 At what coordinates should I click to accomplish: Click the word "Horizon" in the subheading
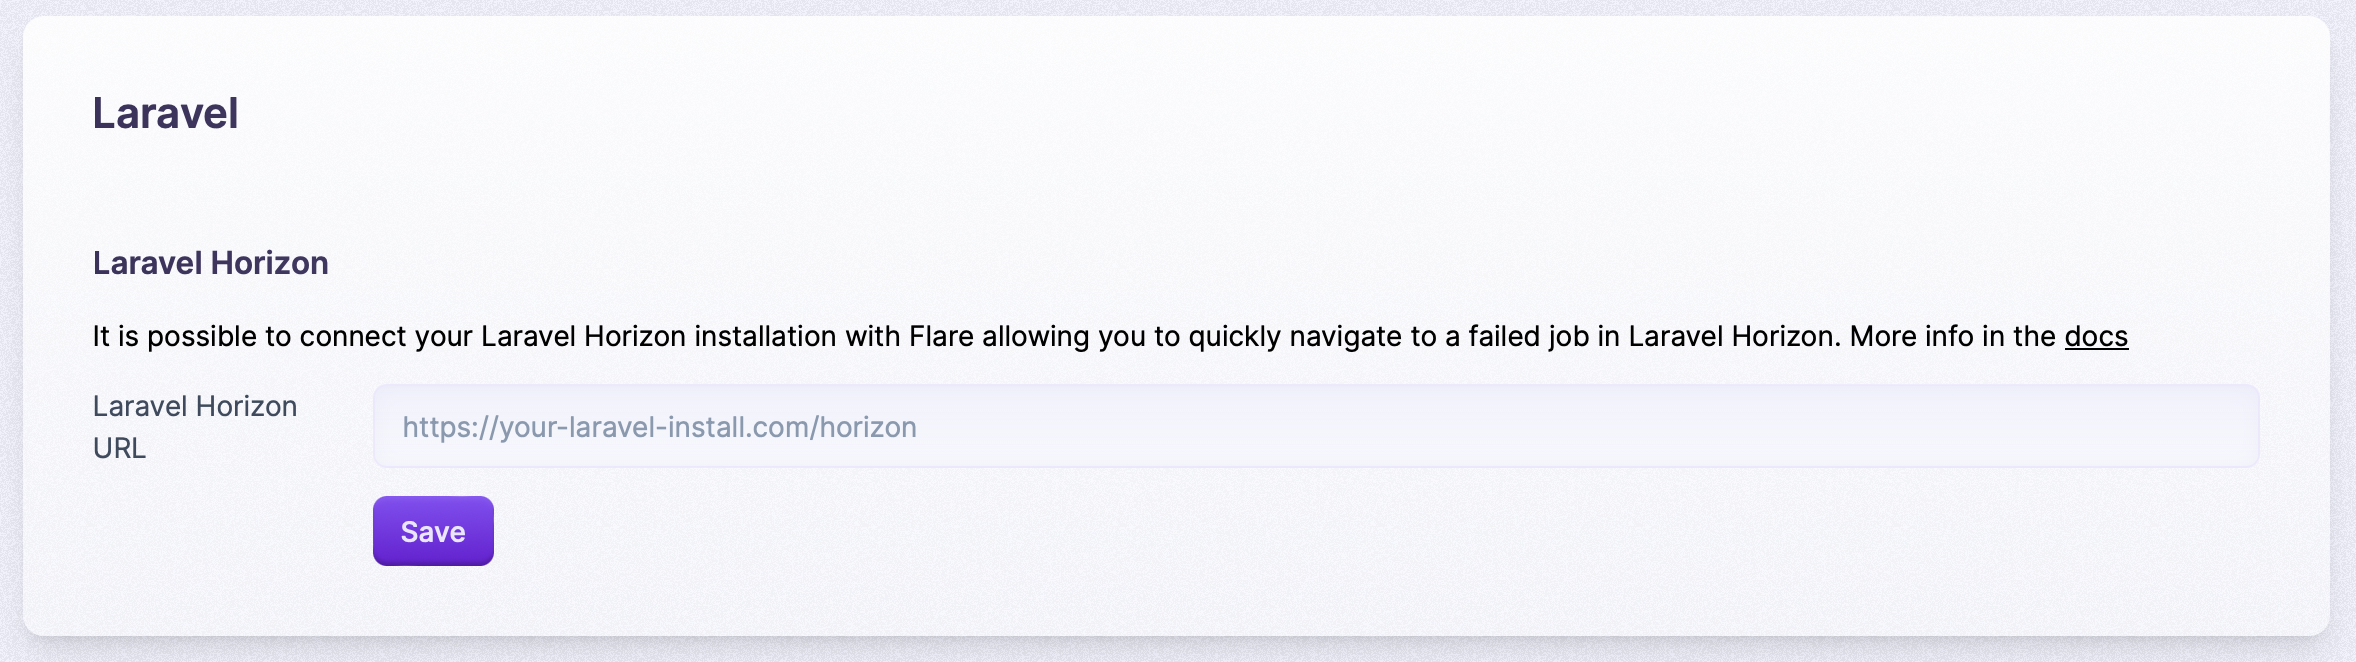pos(269,263)
